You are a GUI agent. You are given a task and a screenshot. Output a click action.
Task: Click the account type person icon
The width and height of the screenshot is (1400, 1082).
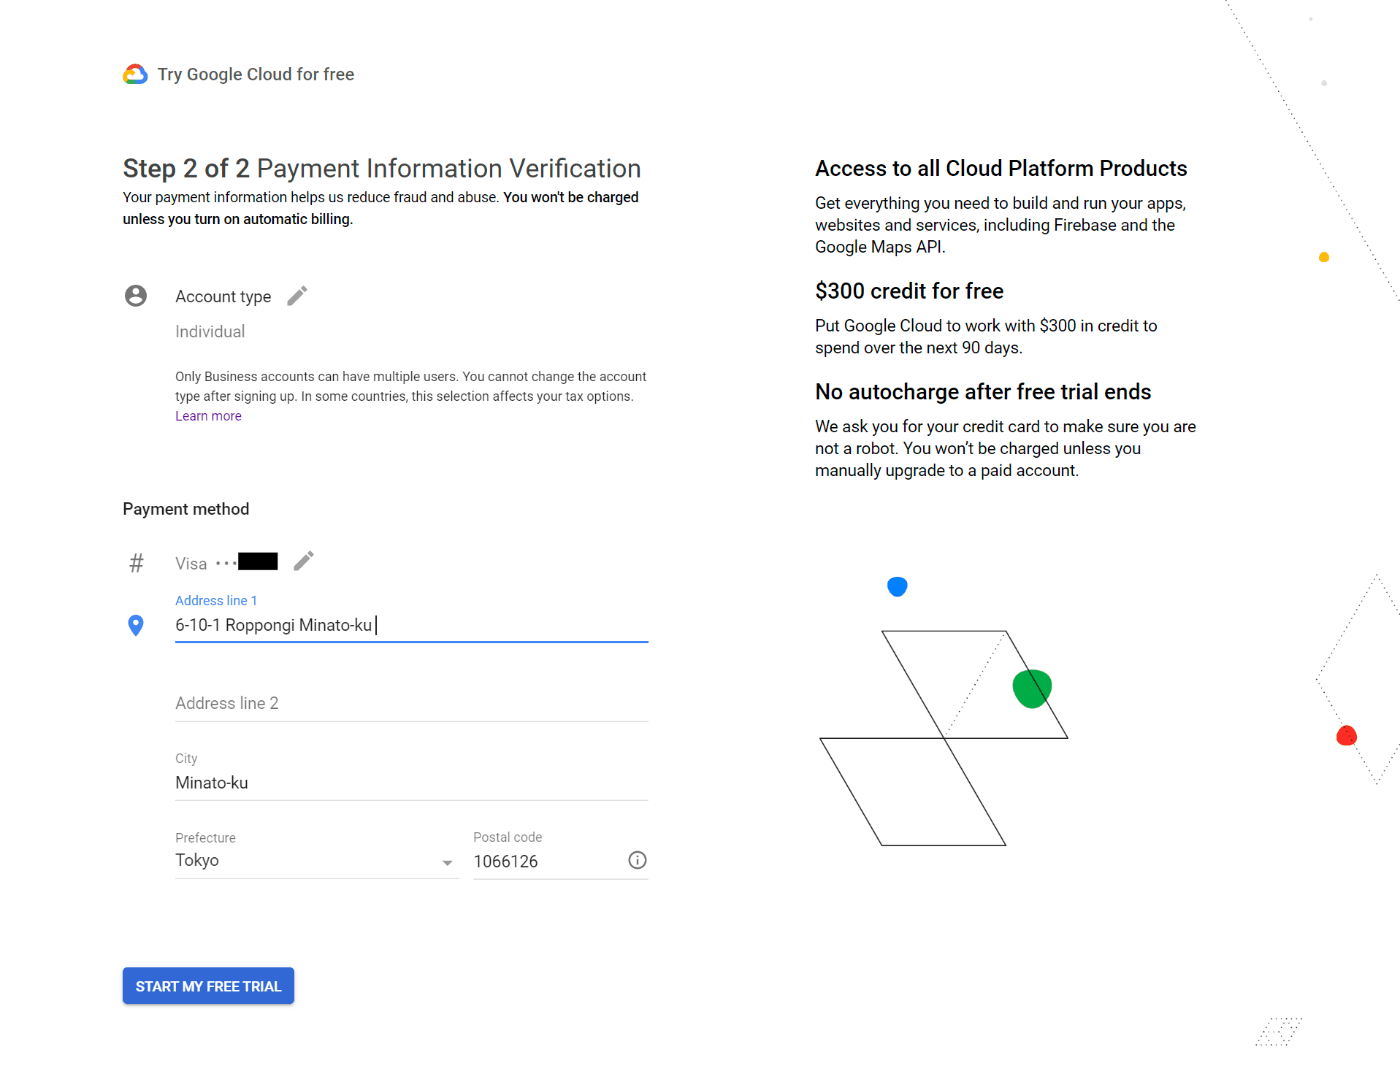[x=136, y=296]
